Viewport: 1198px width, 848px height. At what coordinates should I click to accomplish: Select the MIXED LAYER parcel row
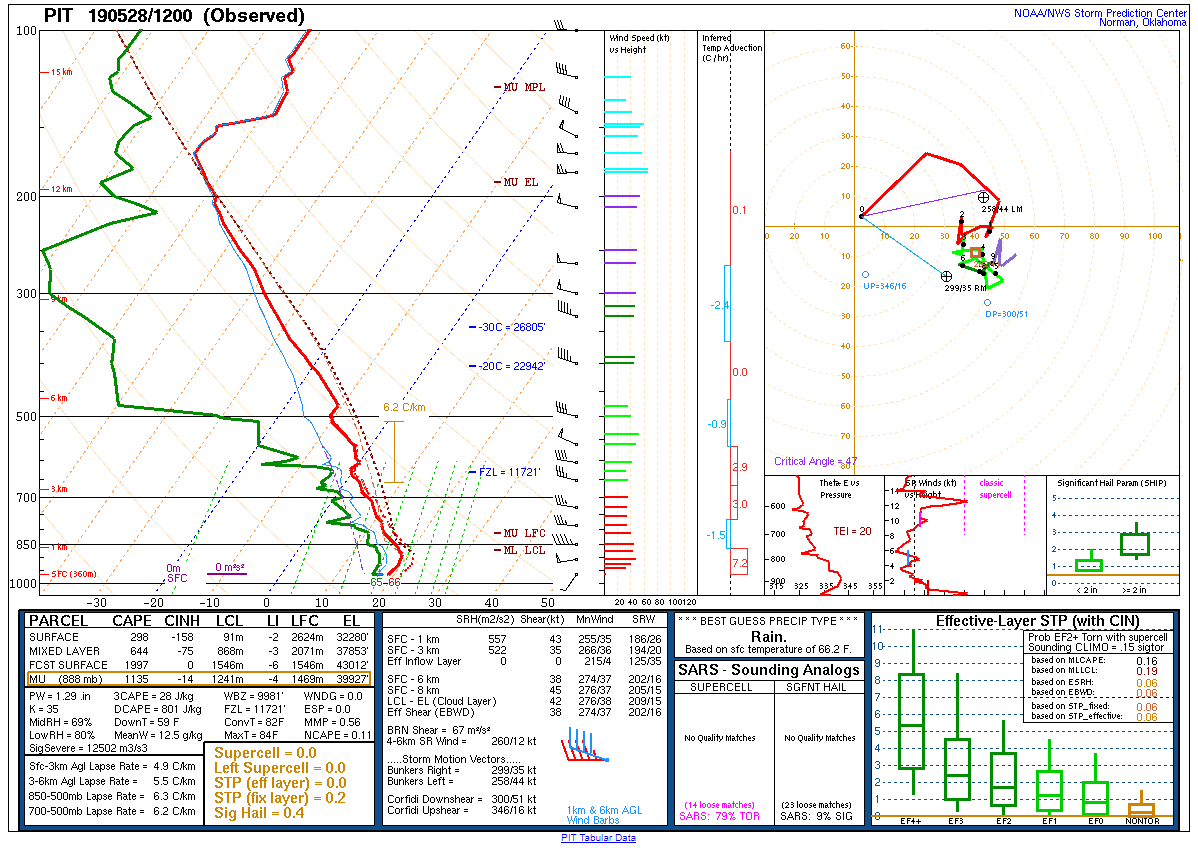pos(199,651)
